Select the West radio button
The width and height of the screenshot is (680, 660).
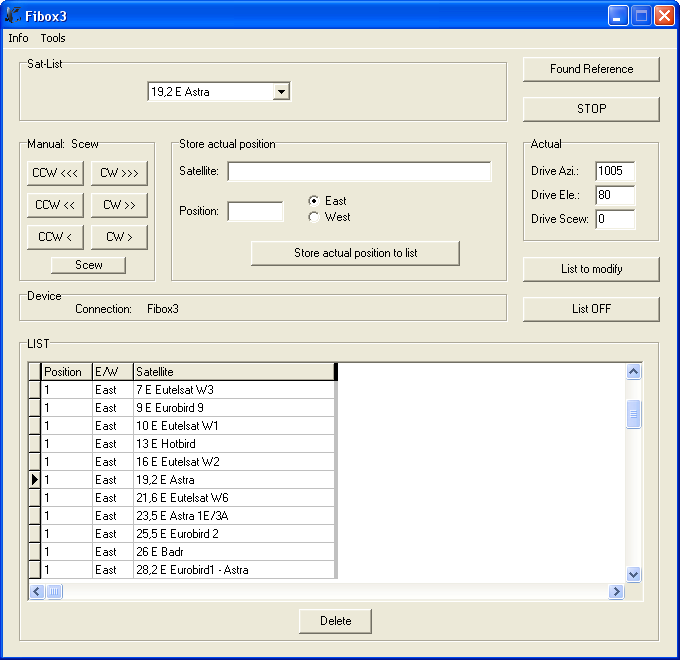coord(314,217)
